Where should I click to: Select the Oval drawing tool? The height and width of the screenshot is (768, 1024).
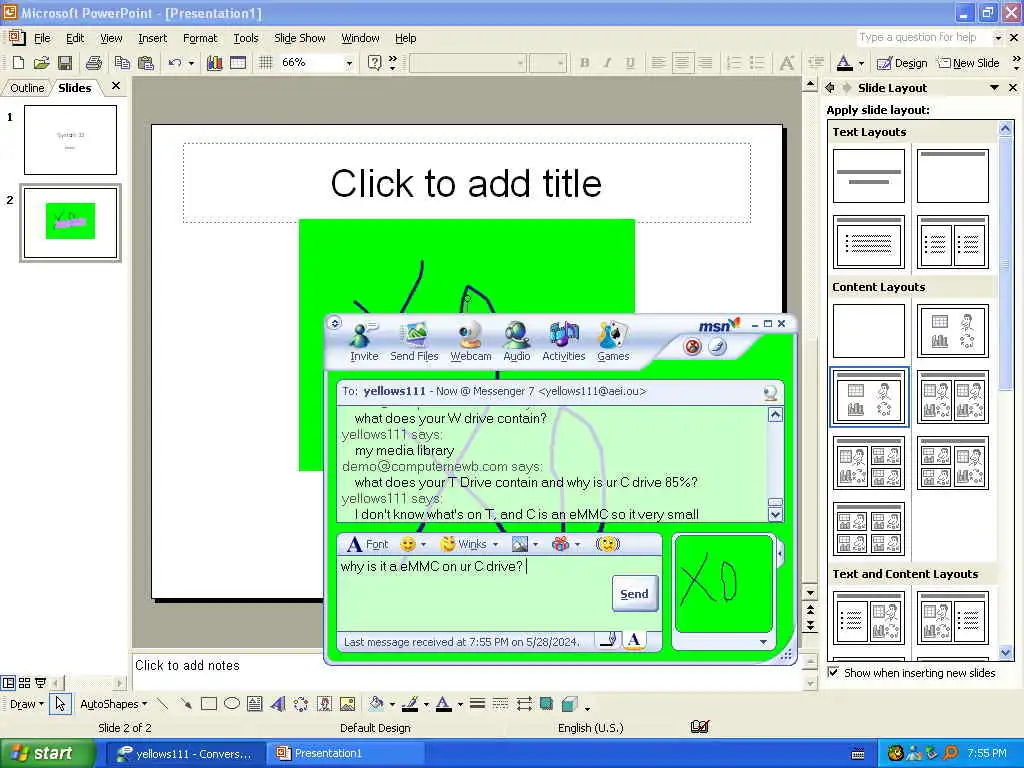click(x=232, y=704)
